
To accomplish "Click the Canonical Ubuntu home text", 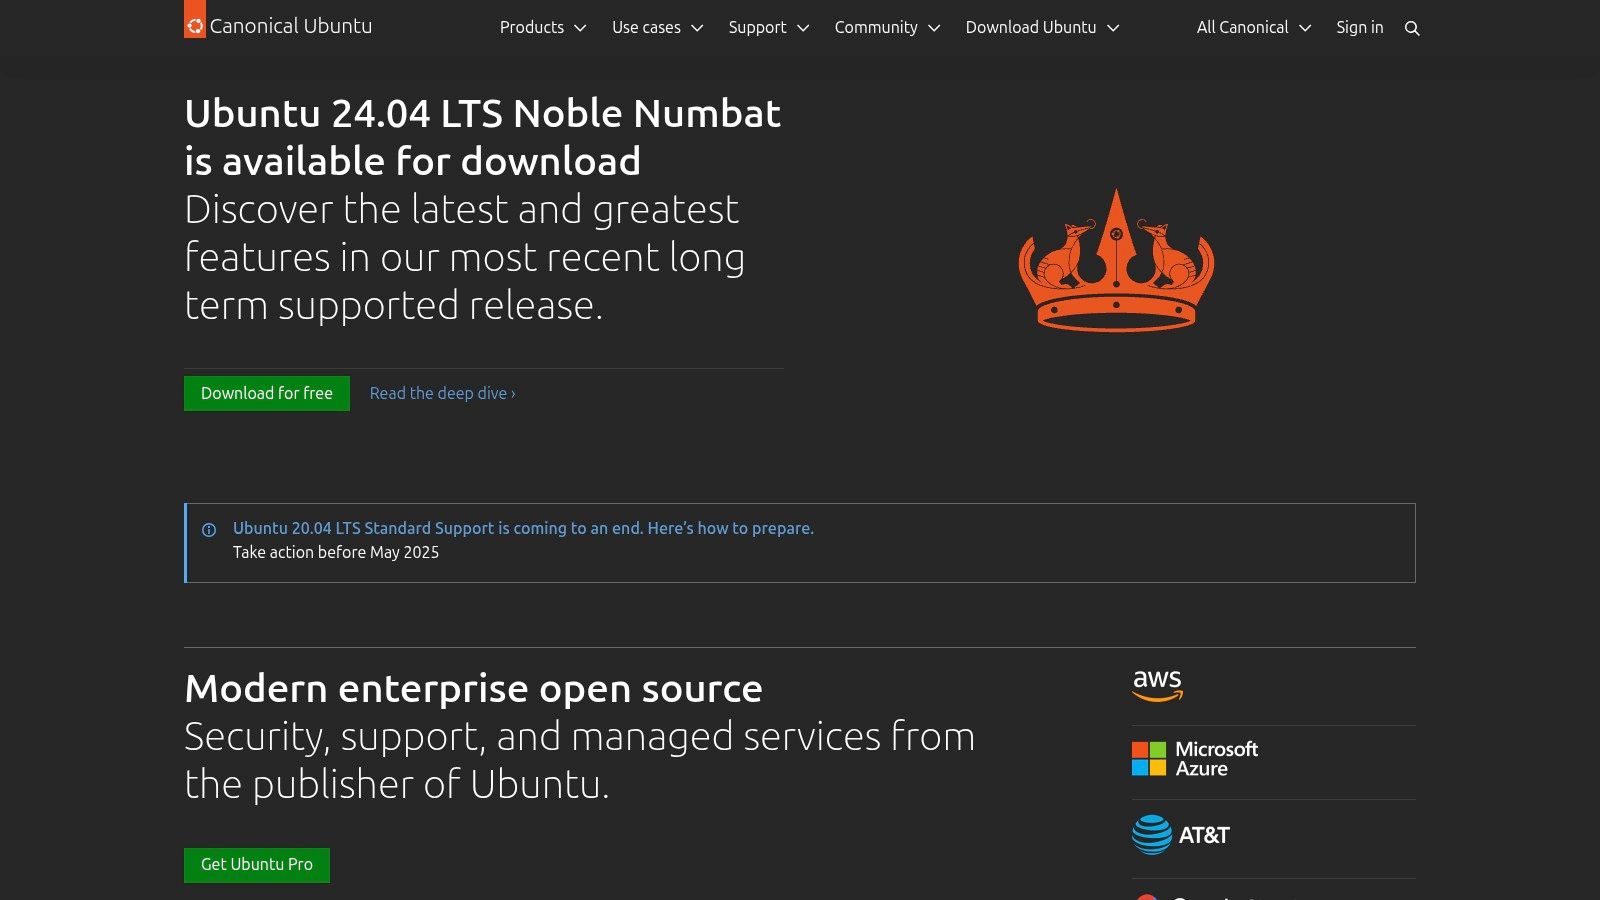I will click(x=291, y=26).
